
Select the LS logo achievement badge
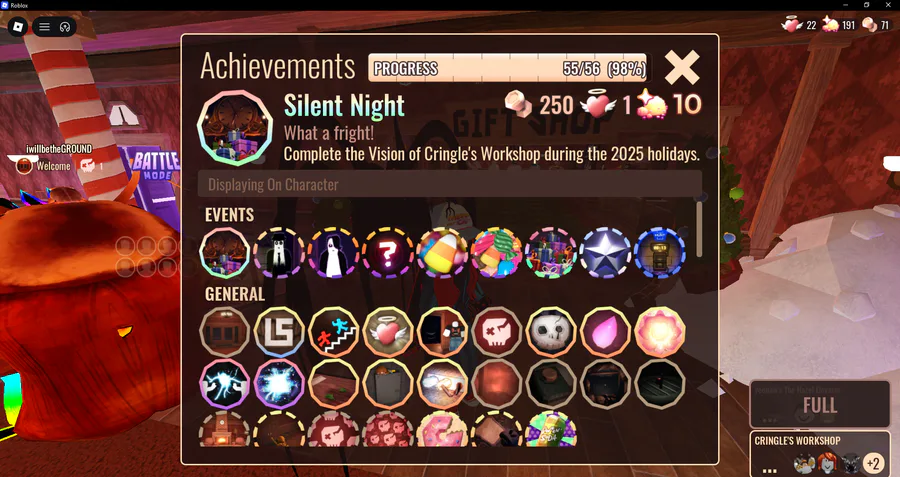tap(279, 332)
